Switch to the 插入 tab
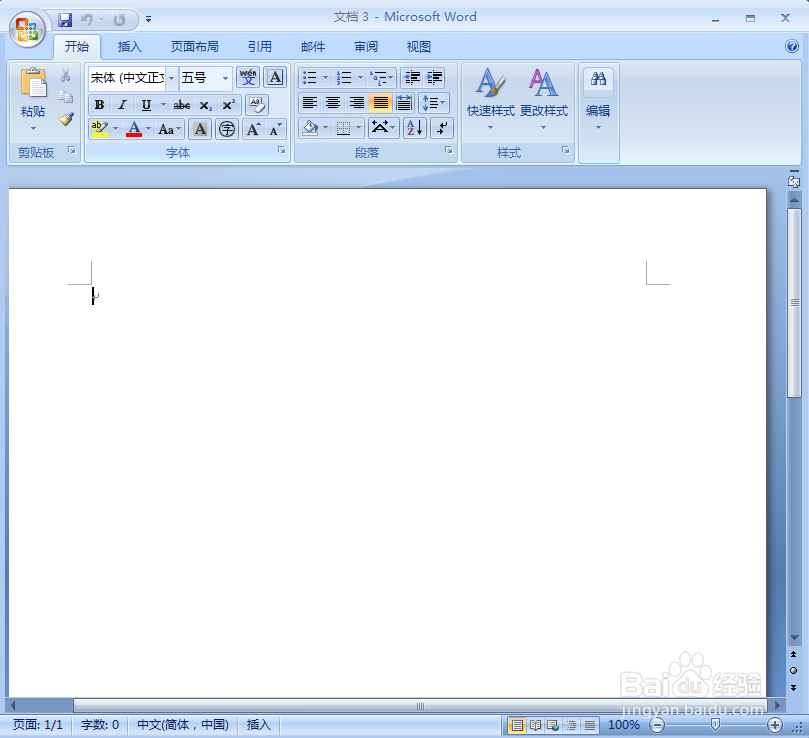Image resolution: width=809 pixels, height=738 pixels. (130, 47)
